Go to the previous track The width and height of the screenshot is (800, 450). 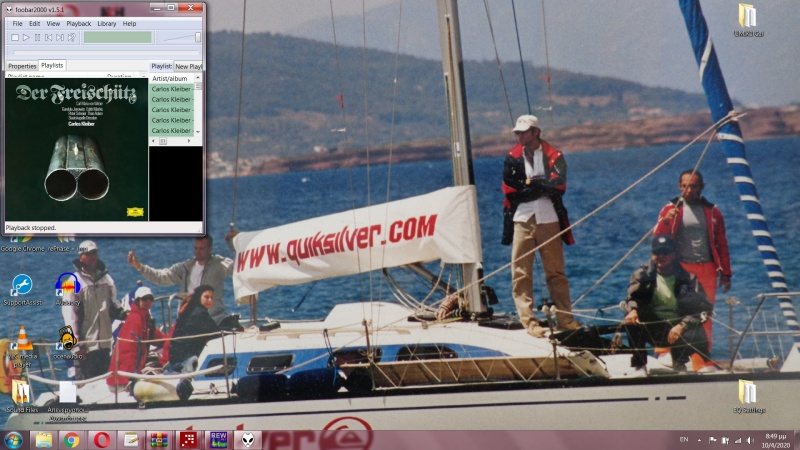[48, 37]
